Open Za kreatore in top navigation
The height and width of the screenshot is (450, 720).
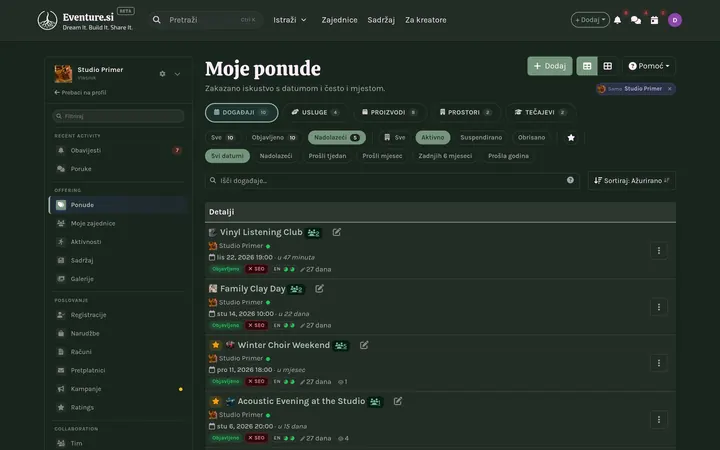click(x=426, y=20)
